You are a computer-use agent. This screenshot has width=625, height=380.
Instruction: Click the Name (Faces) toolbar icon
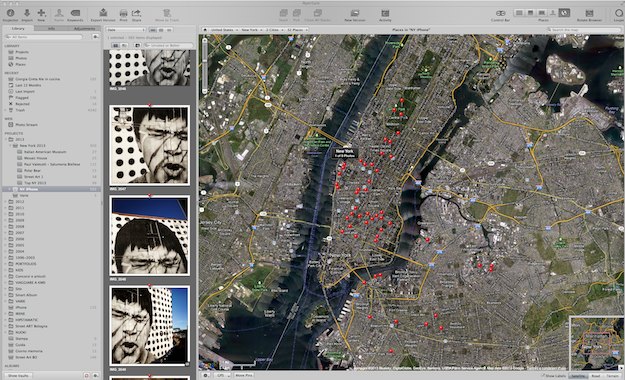pyautogui.click(x=59, y=13)
